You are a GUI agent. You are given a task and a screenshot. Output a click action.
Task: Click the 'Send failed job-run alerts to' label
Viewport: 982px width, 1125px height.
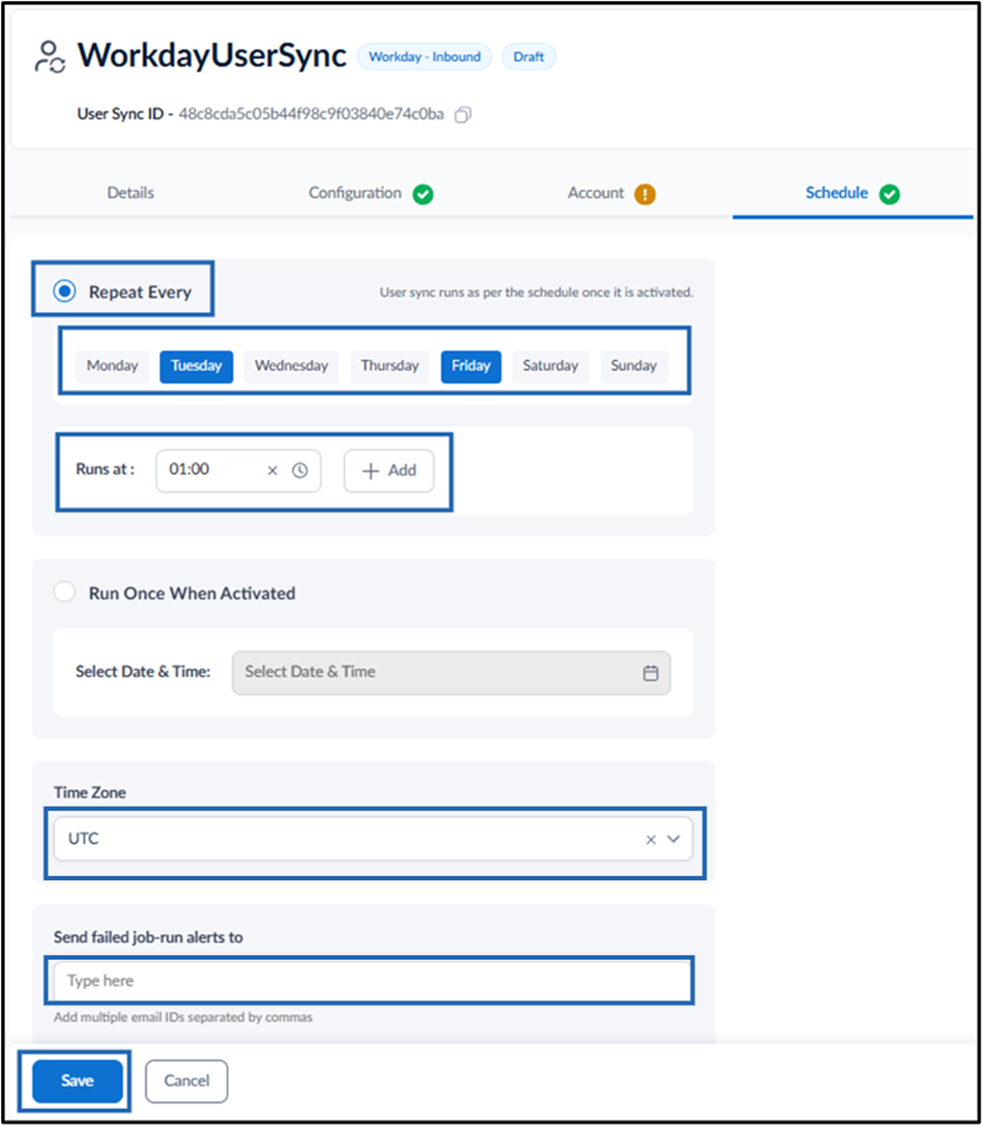pyautogui.click(x=148, y=937)
